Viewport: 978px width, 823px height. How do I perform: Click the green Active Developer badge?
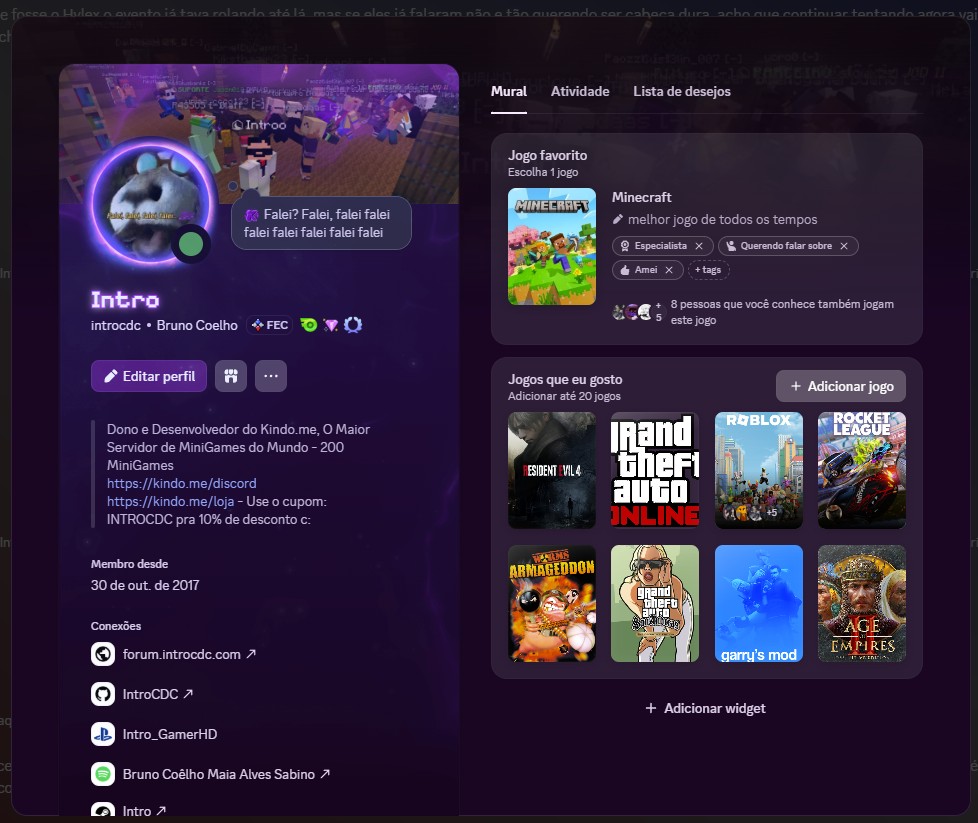(310, 325)
